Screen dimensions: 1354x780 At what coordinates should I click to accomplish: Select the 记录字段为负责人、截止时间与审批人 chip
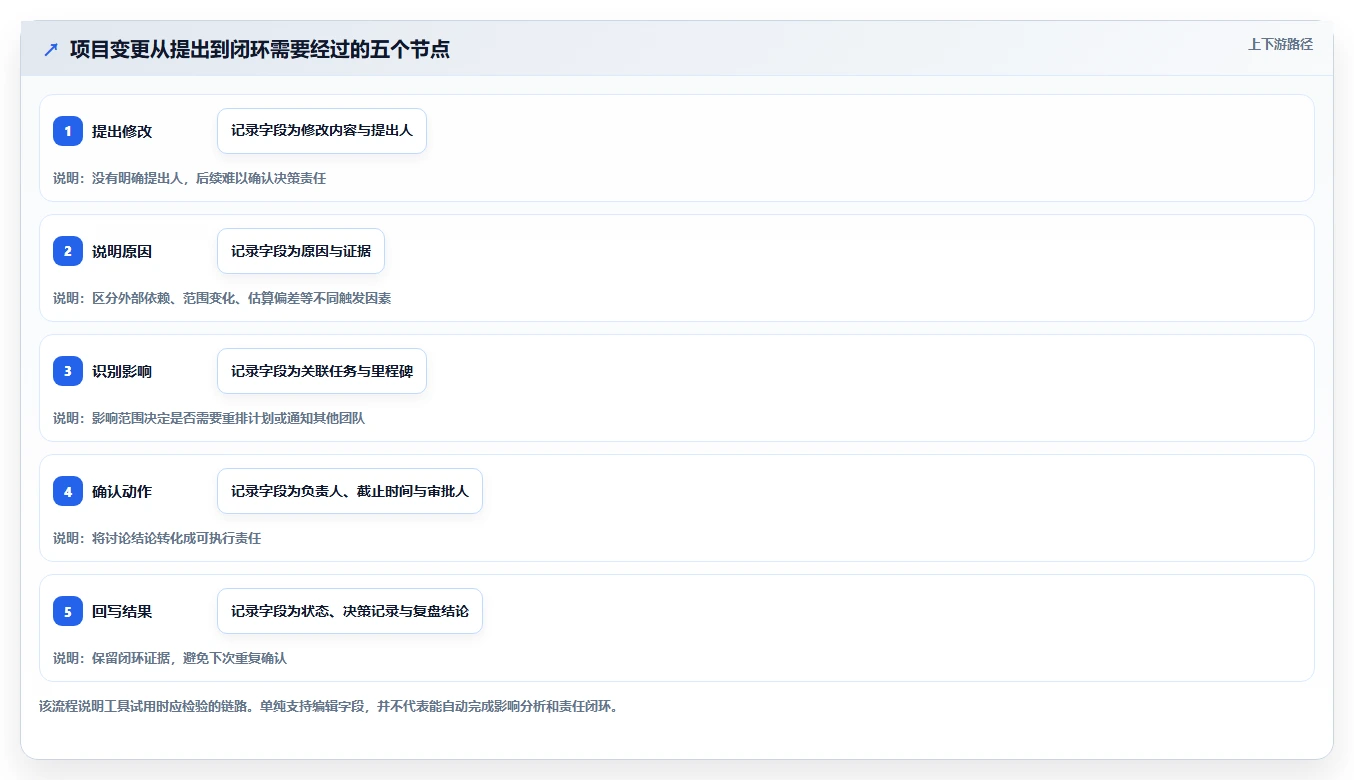[350, 491]
